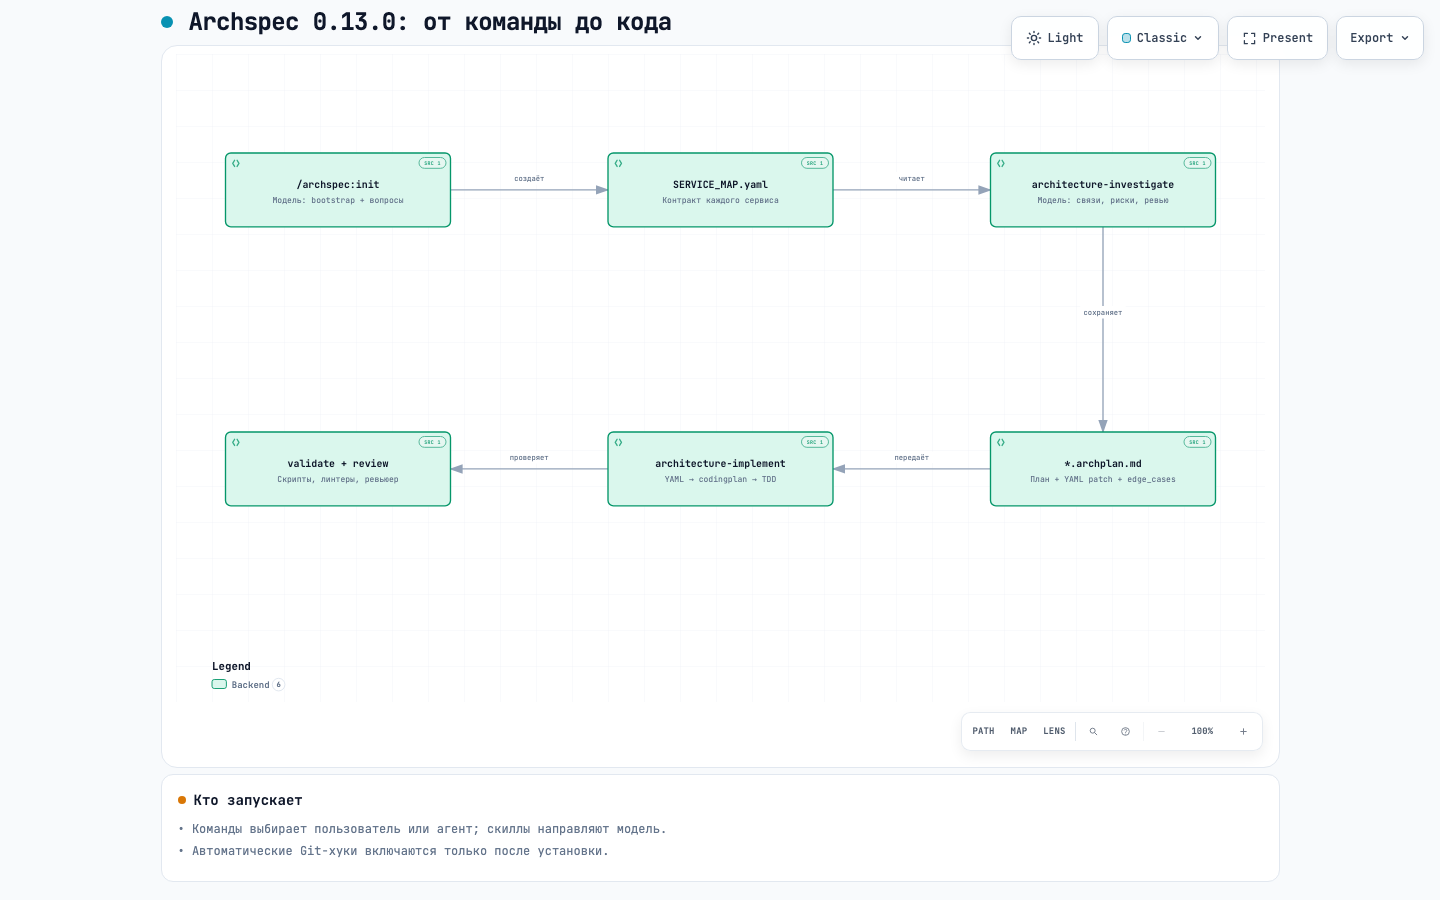This screenshot has width=1440, height=900.
Task: Click the 'проверяет' edge label
Action: pos(529,458)
